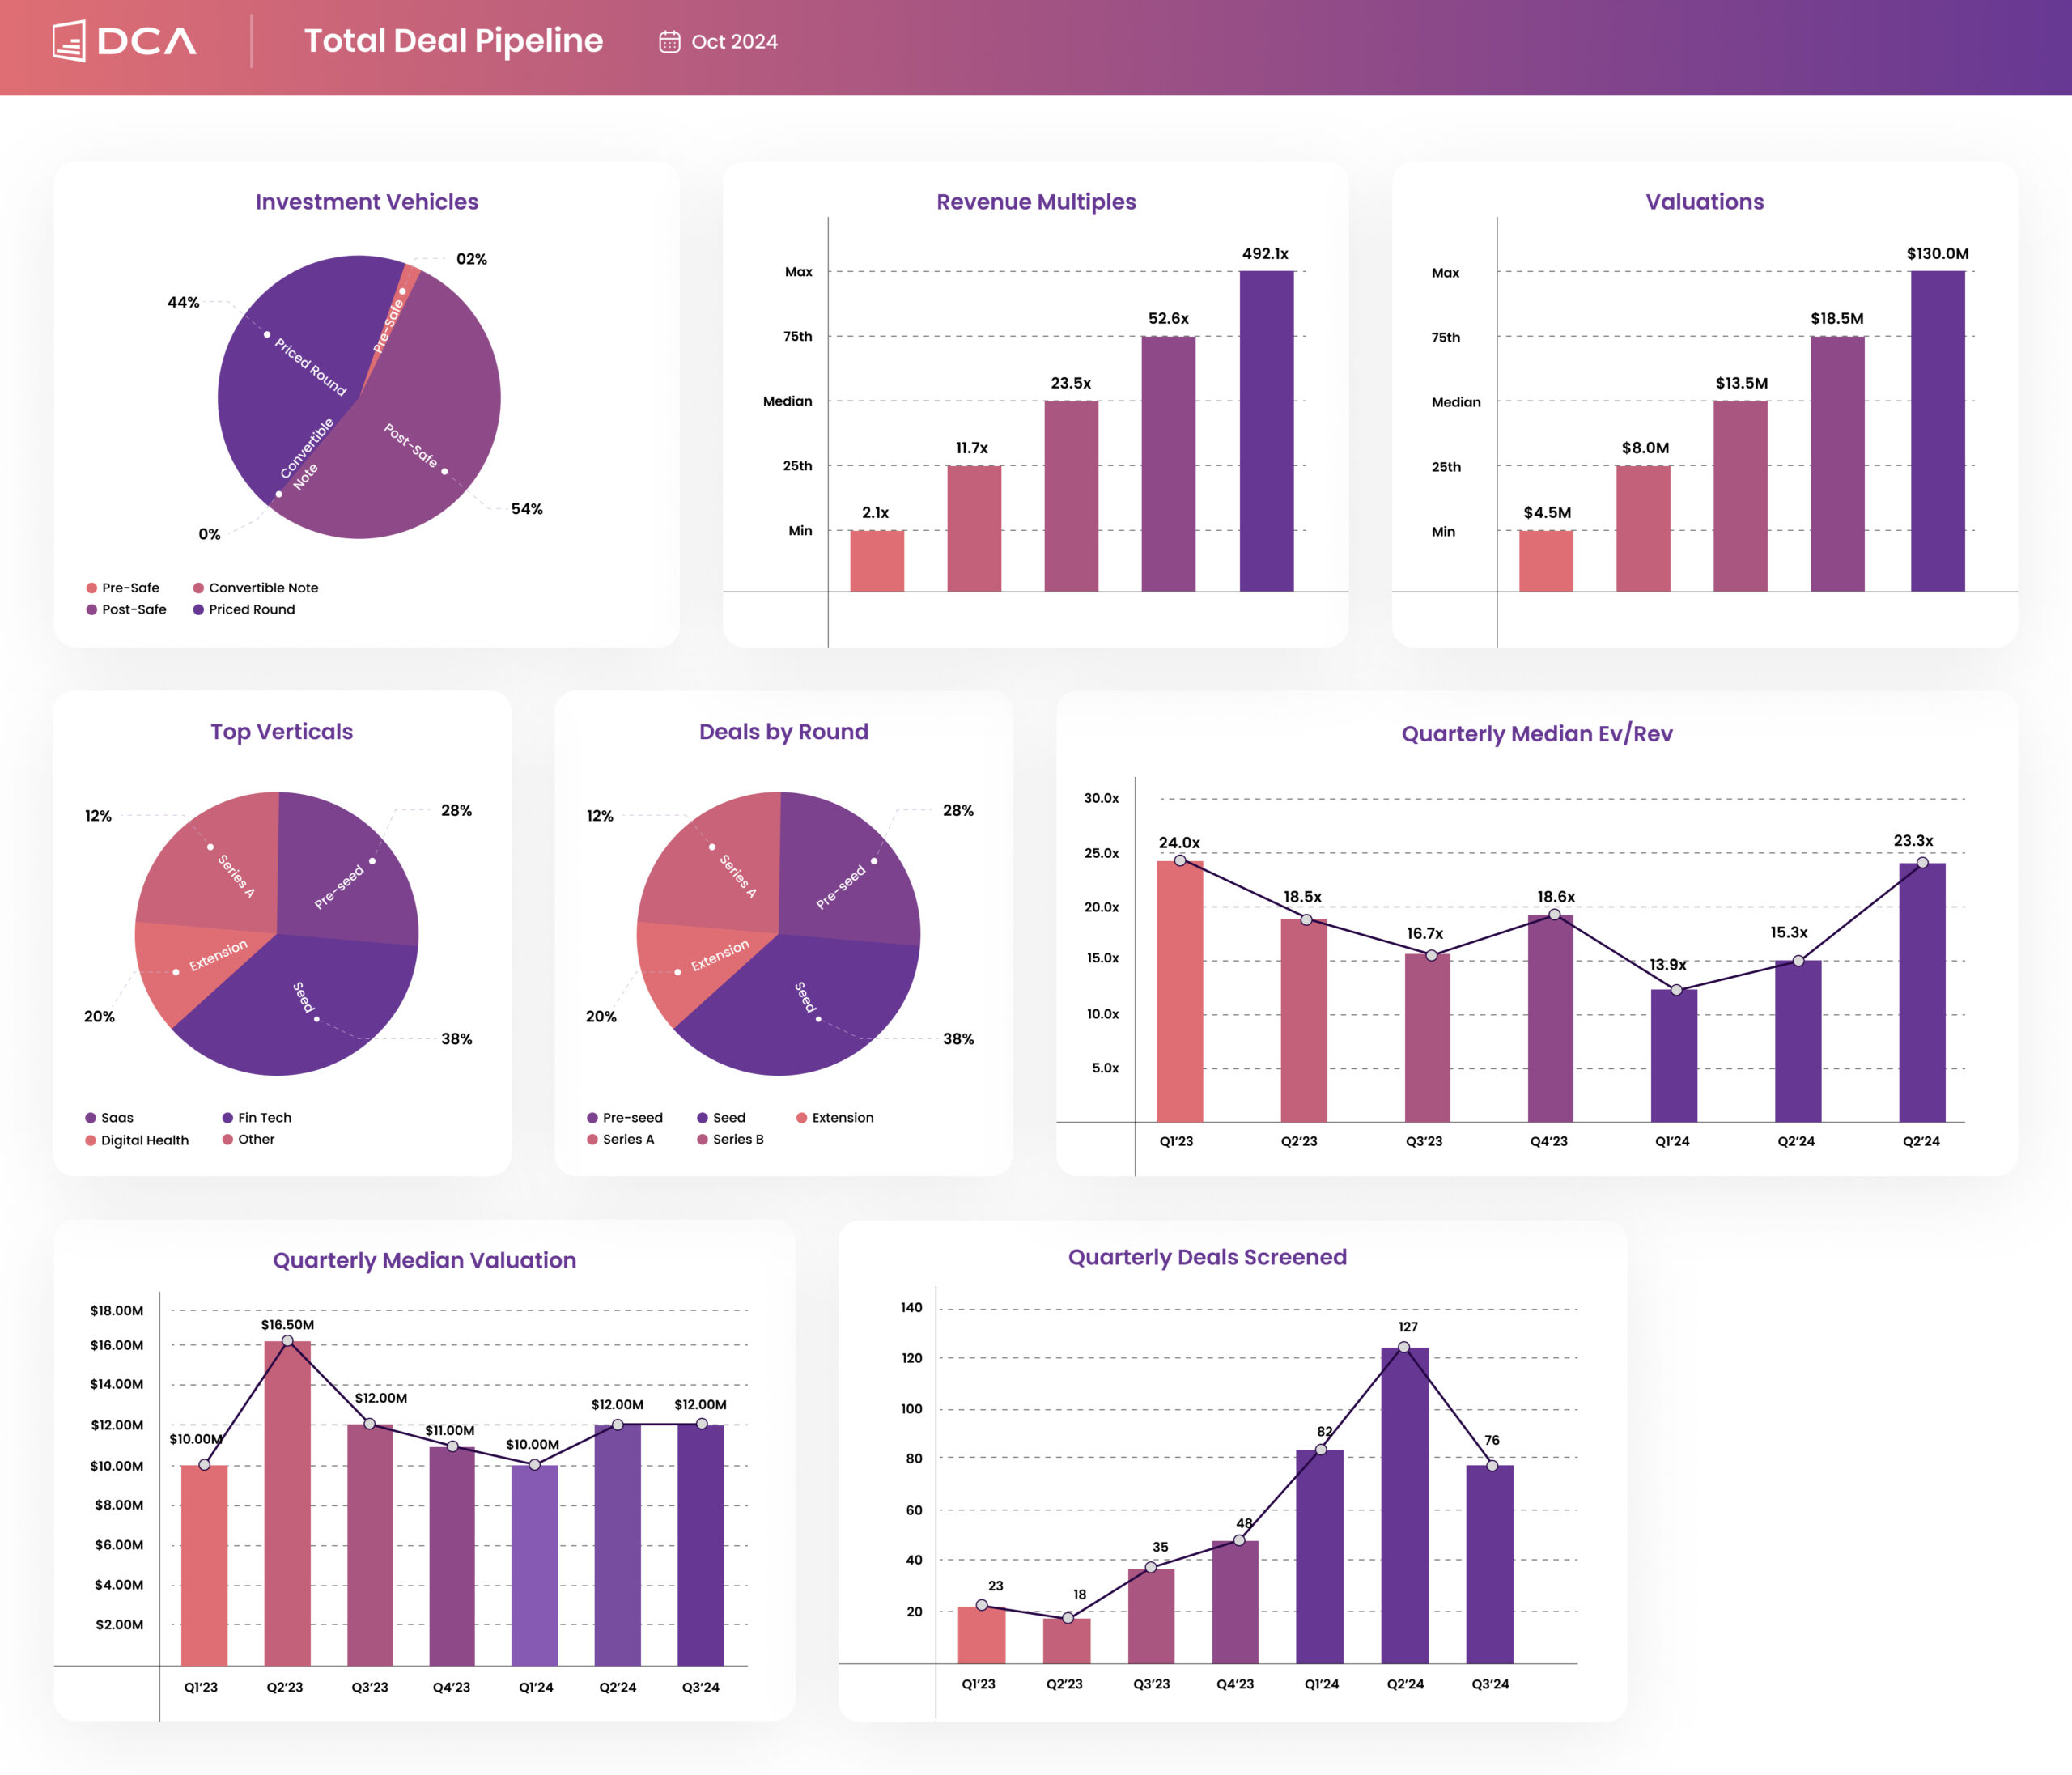Click the 38% label on Deals by Round
This screenshot has width=2072, height=1775.
click(958, 1039)
